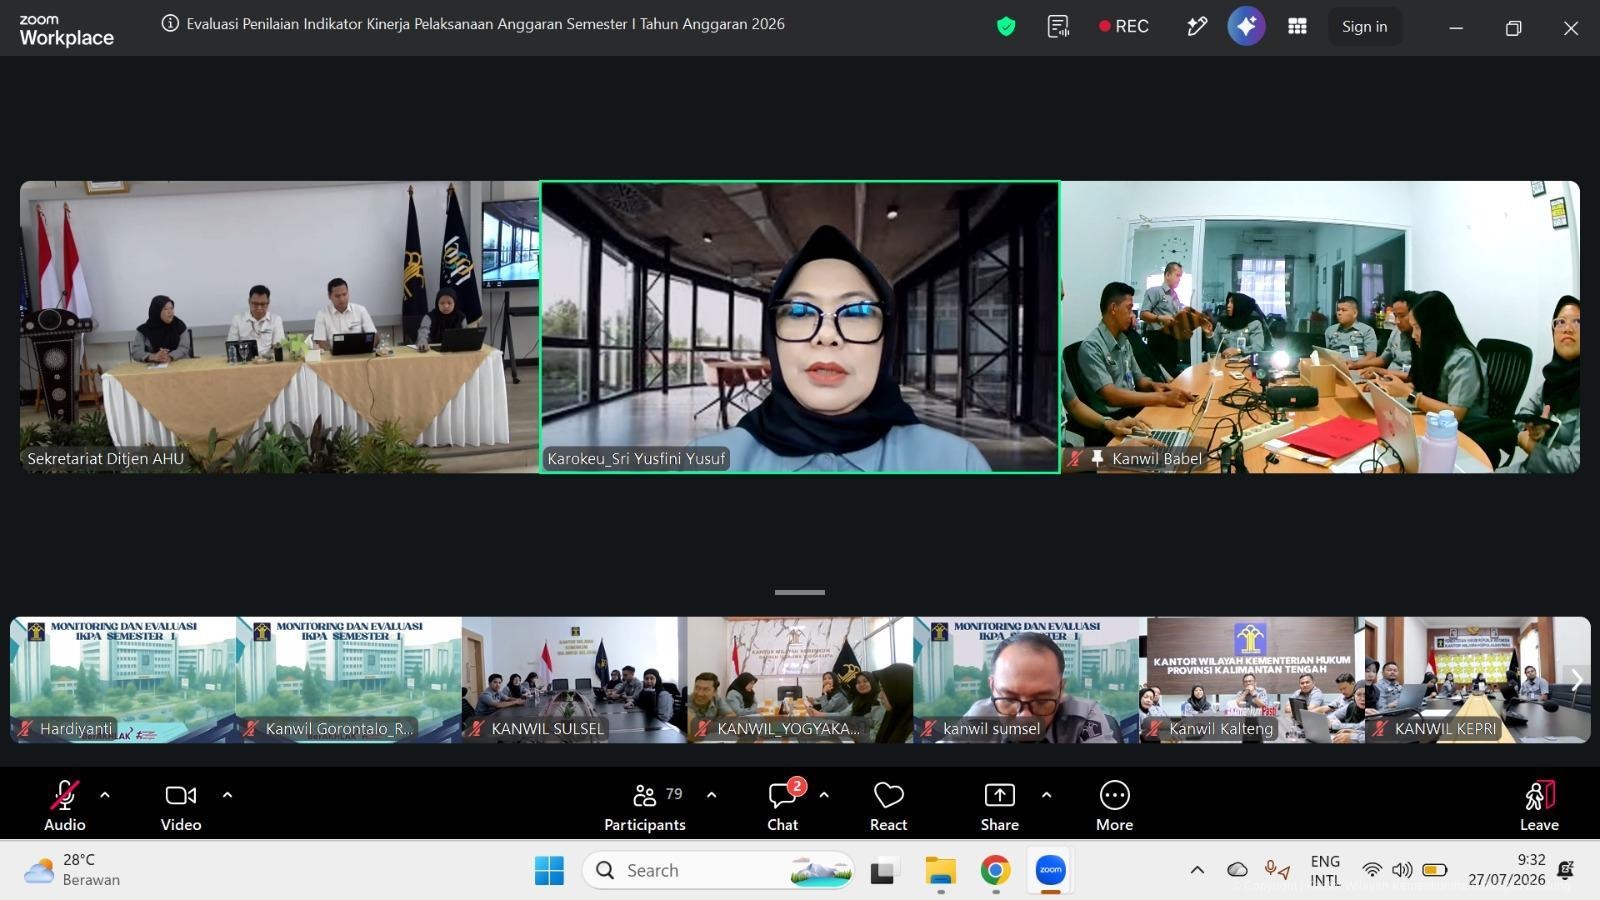Show next participants with the right arrow
The width and height of the screenshot is (1600, 900).
pos(1577,680)
